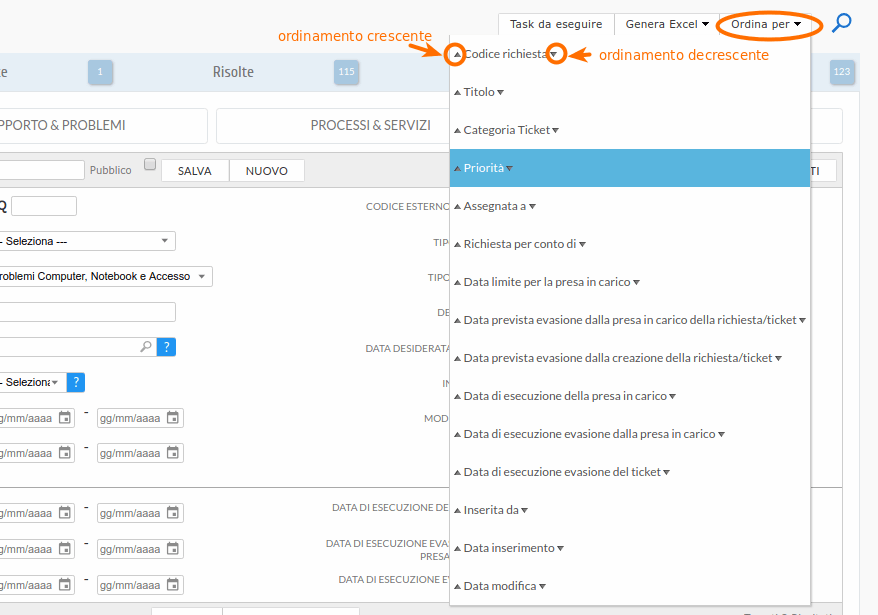Viewport: 878px width, 615px height.
Task: Click the badge showing 1
Action: click(100, 72)
